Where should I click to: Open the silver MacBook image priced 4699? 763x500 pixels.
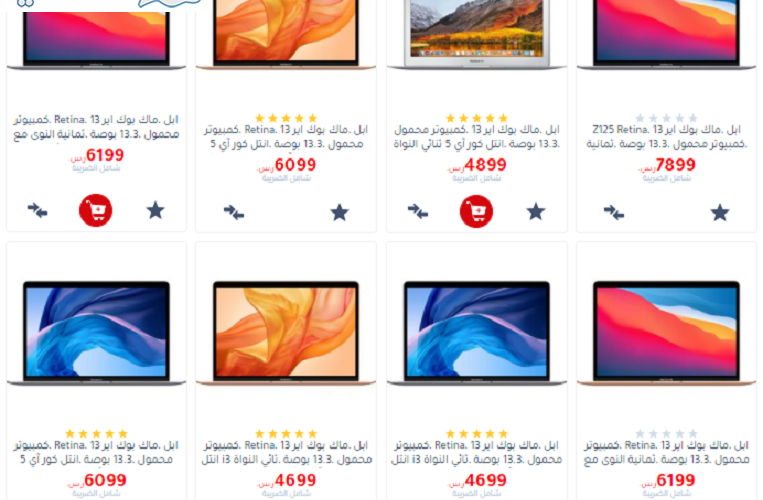click(477, 333)
